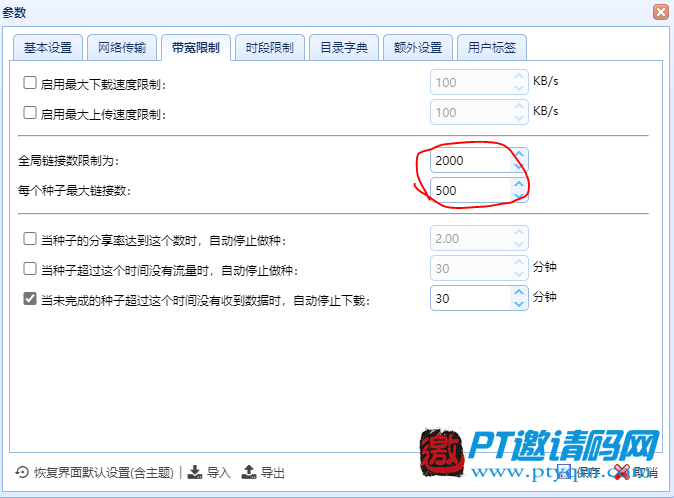Uncheck the 未完成的种子 auto-stop download checkbox
674x498 pixels.
30,298
